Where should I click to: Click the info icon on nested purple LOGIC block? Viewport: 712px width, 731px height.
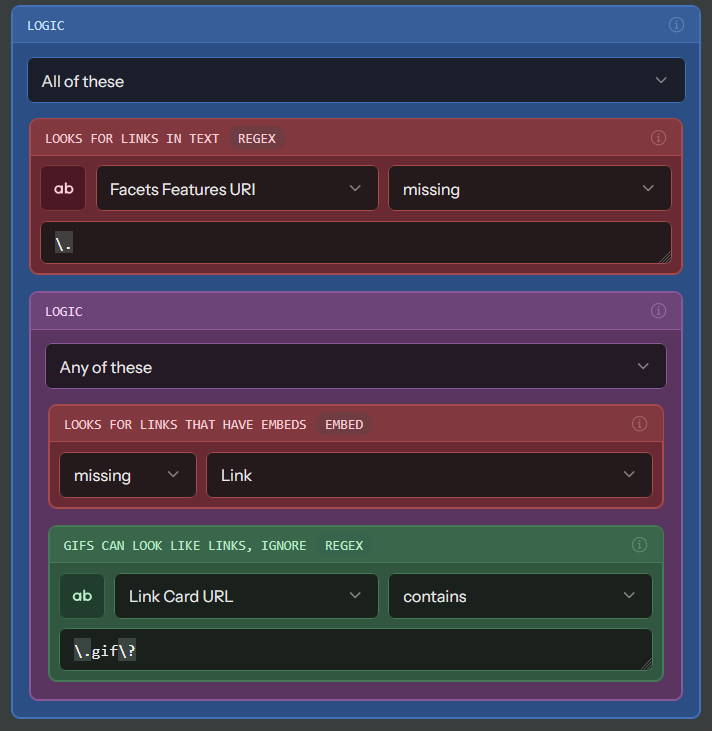point(658,311)
